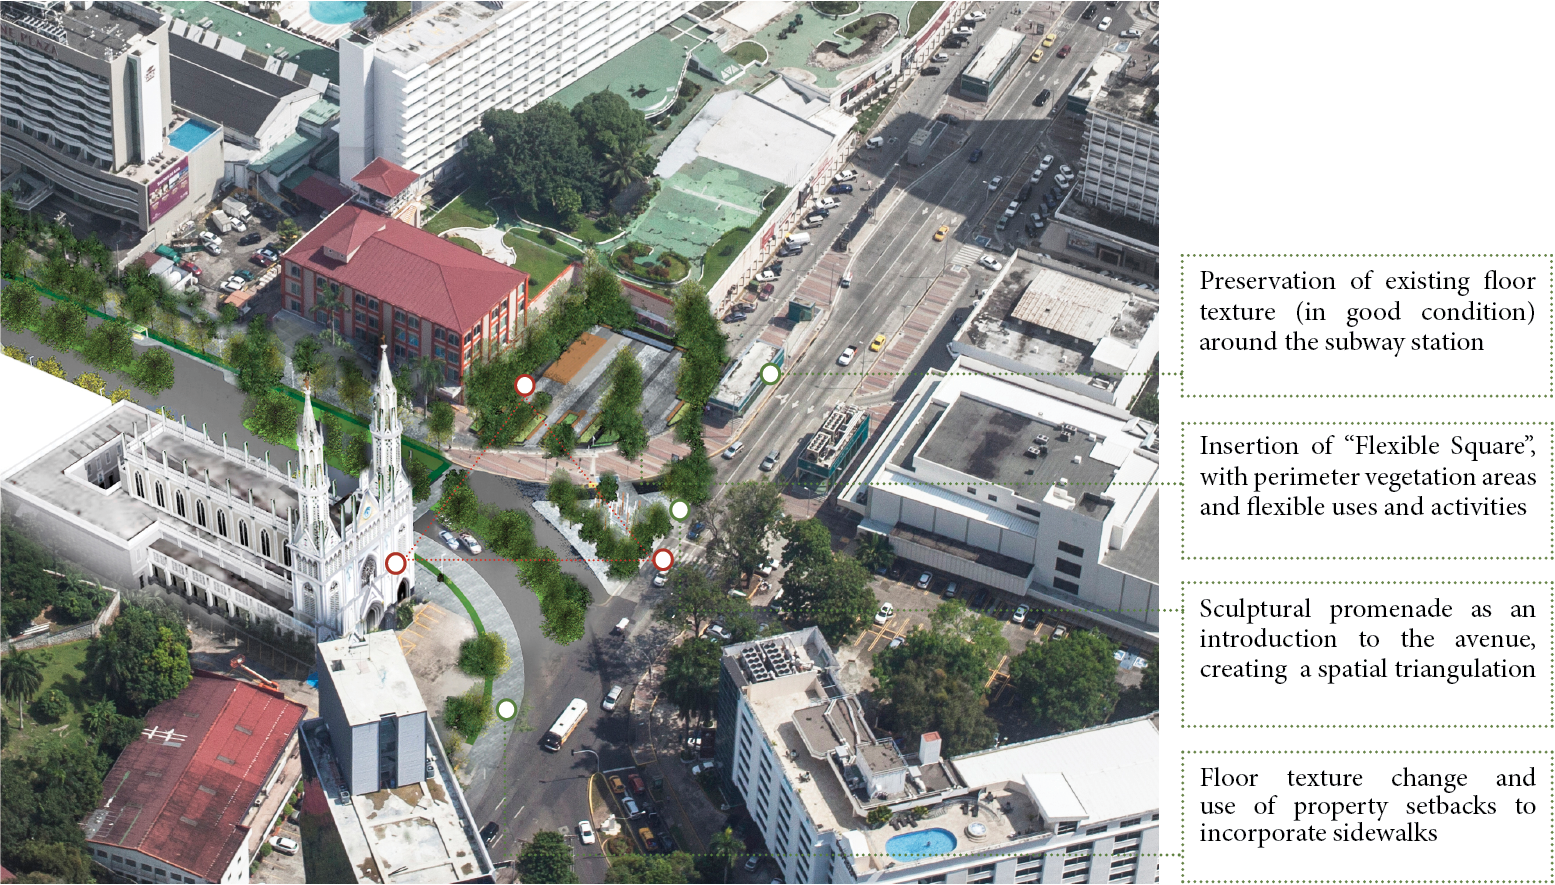The height and width of the screenshot is (885, 1555).
Task: Click green marker at the sculptural promenade's end
Action: point(679,510)
